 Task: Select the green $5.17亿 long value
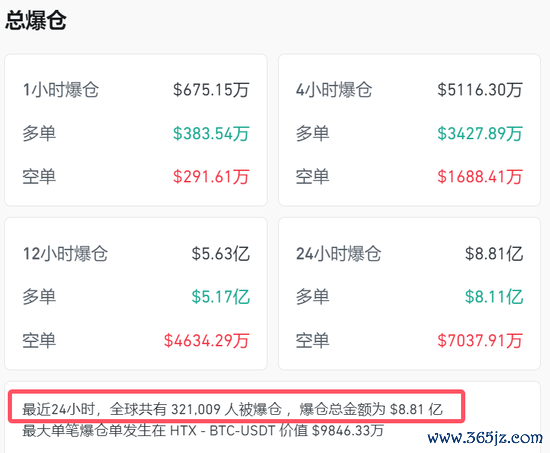click(x=220, y=297)
